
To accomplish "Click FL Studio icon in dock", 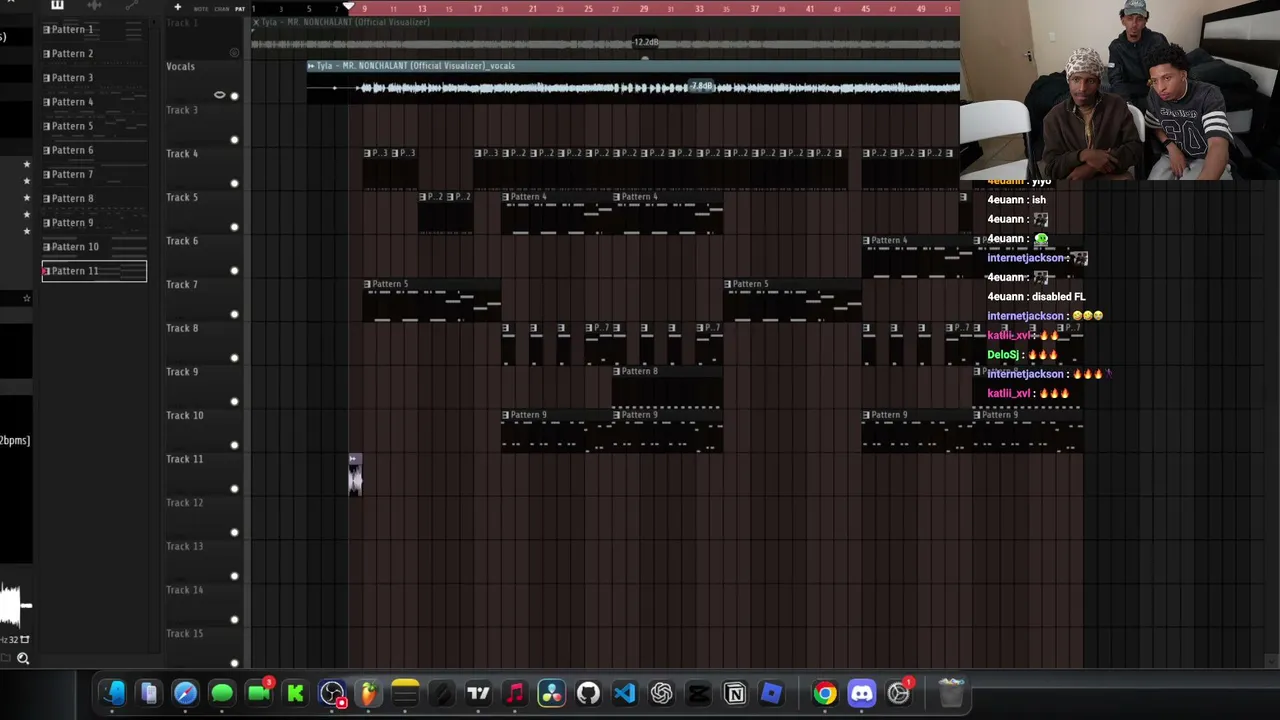I will (x=369, y=693).
